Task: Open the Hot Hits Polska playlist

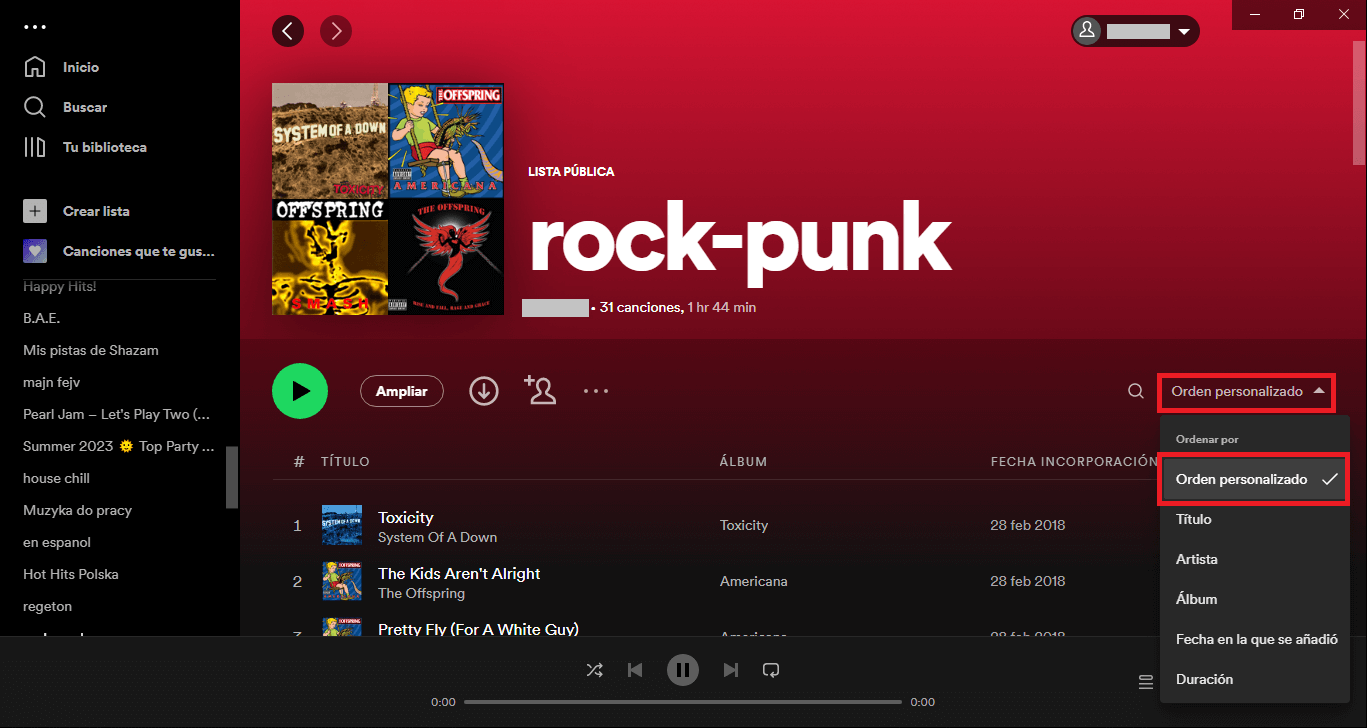Action: pyautogui.click(x=71, y=574)
